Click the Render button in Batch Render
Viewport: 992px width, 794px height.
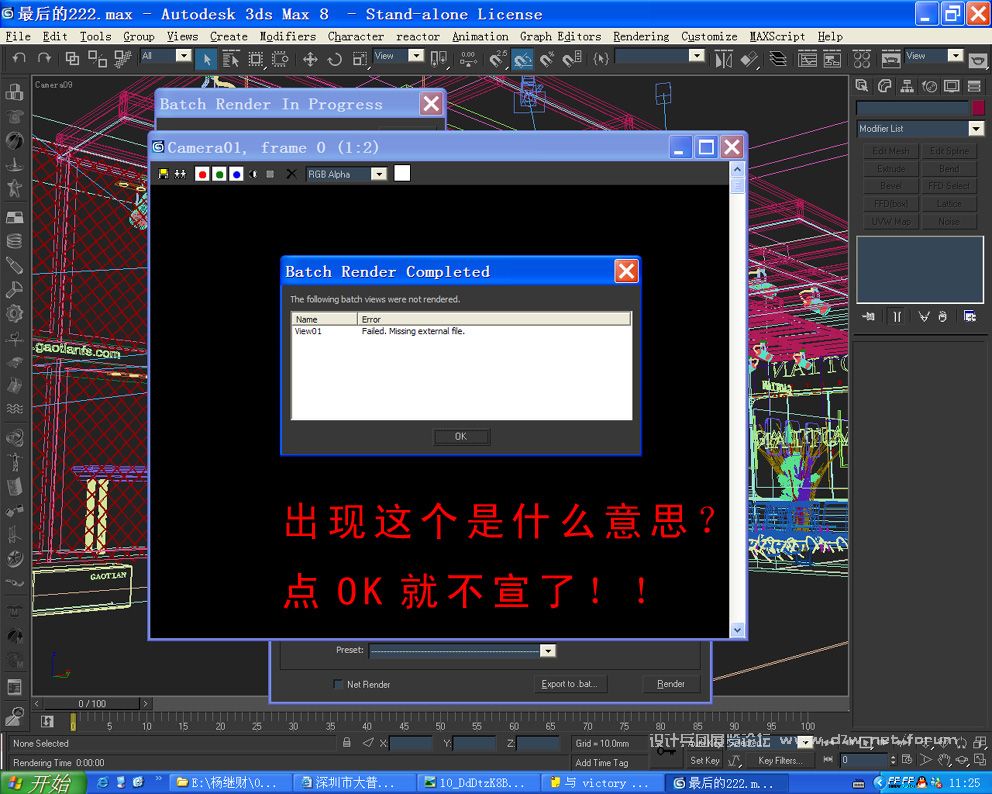(671, 684)
